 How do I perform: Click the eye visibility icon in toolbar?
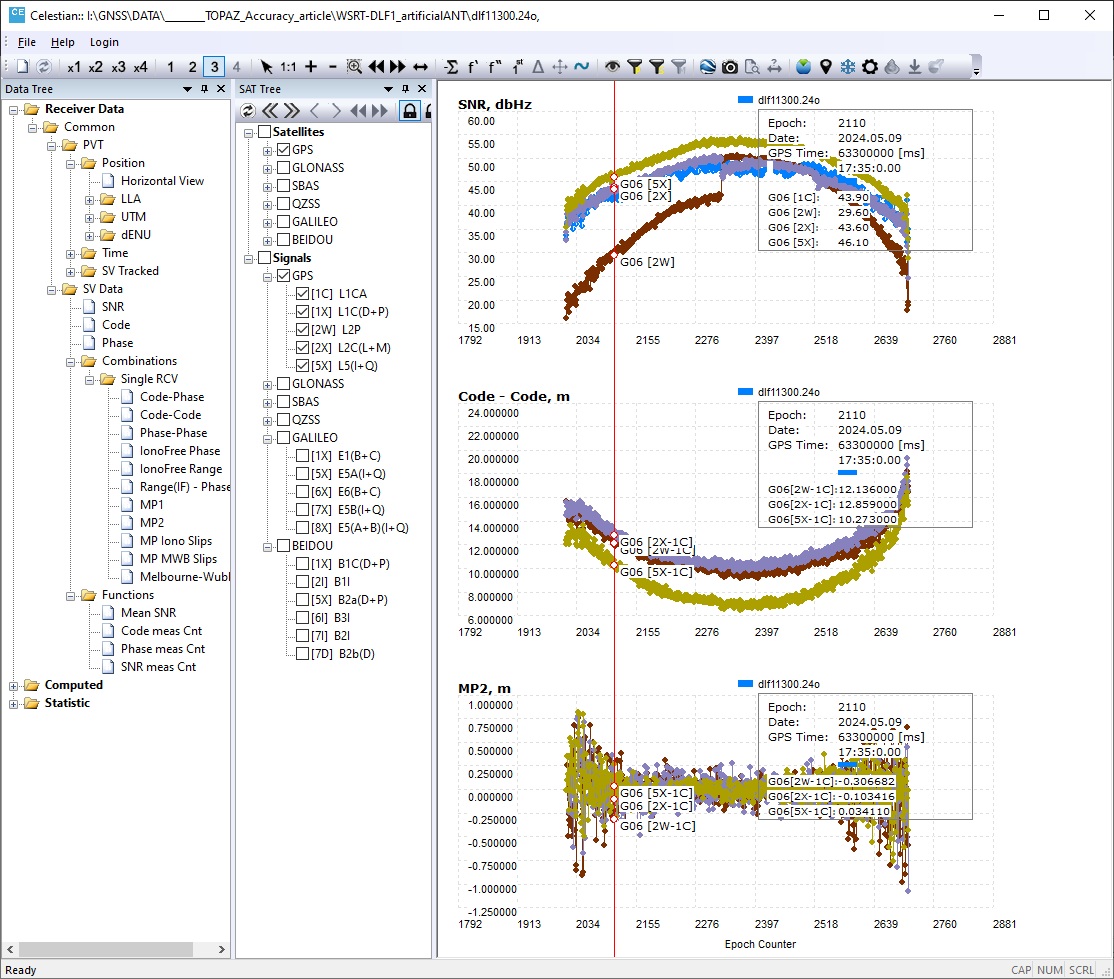point(612,67)
